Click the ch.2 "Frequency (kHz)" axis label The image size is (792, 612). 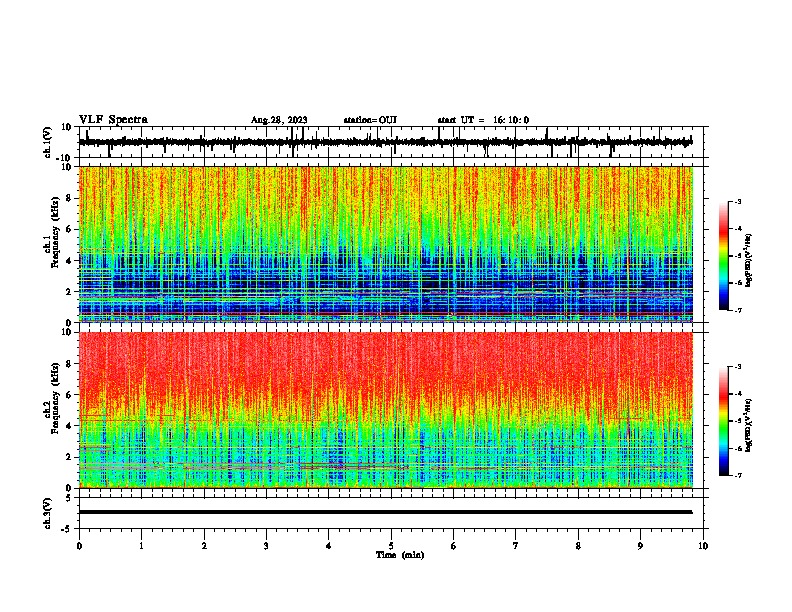[56, 398]
